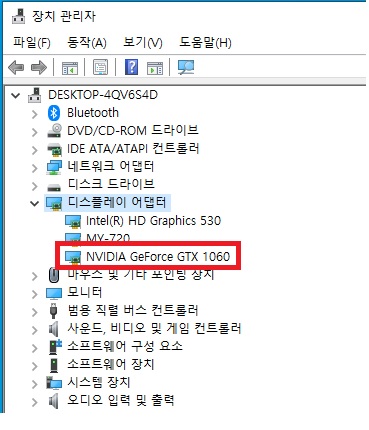Click the mouse pointing devices icon
The width and height of the screenshot is (369, 430).
point(54,275)
